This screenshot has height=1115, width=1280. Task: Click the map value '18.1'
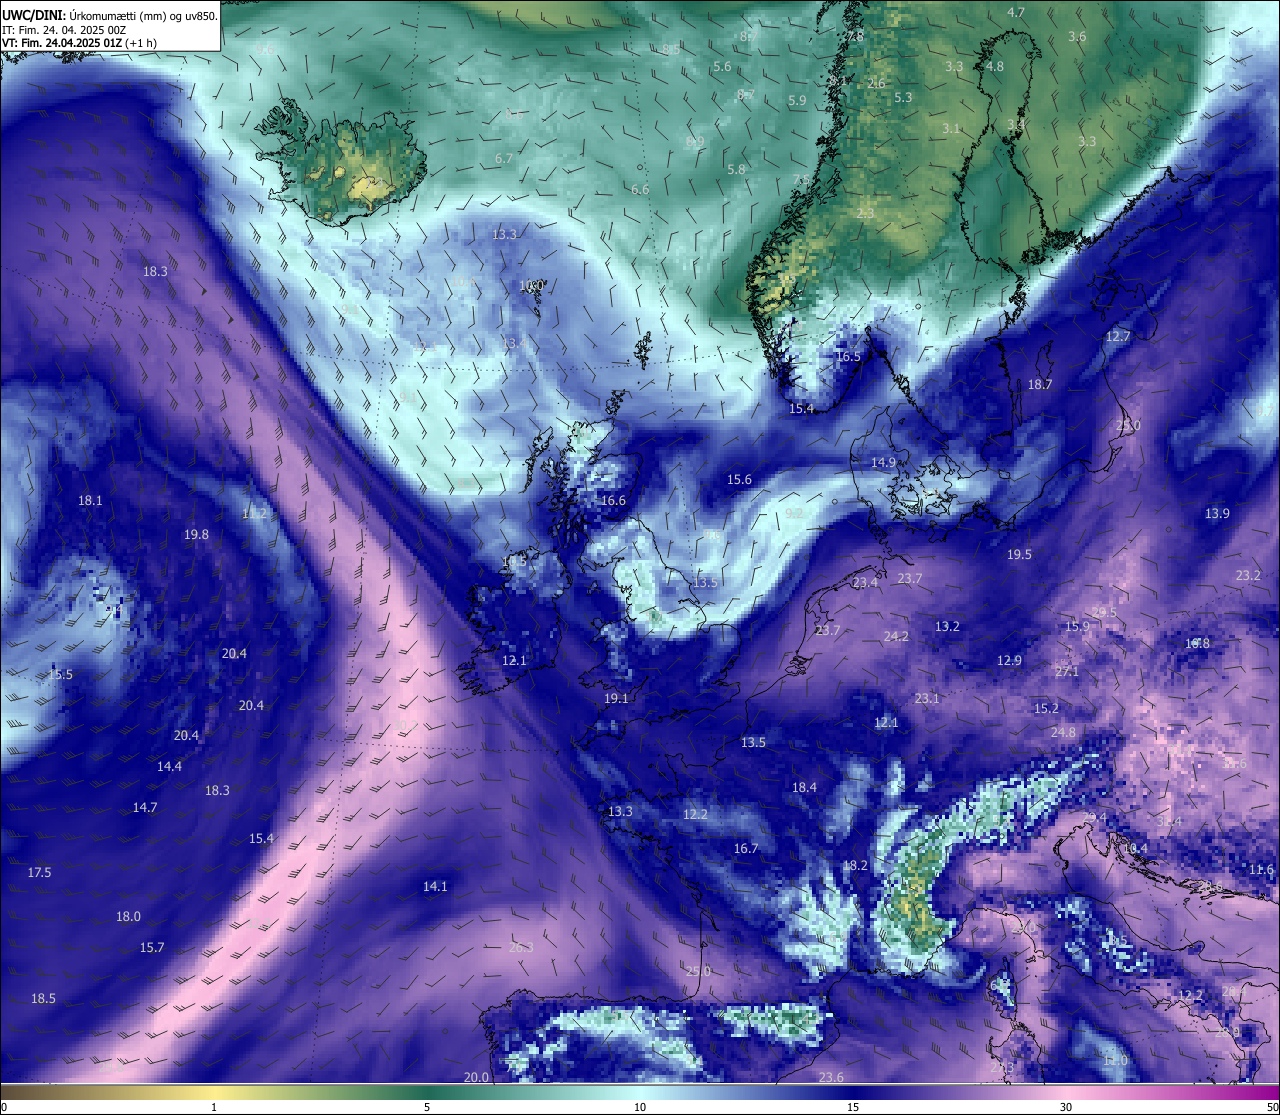pos(90,500)
